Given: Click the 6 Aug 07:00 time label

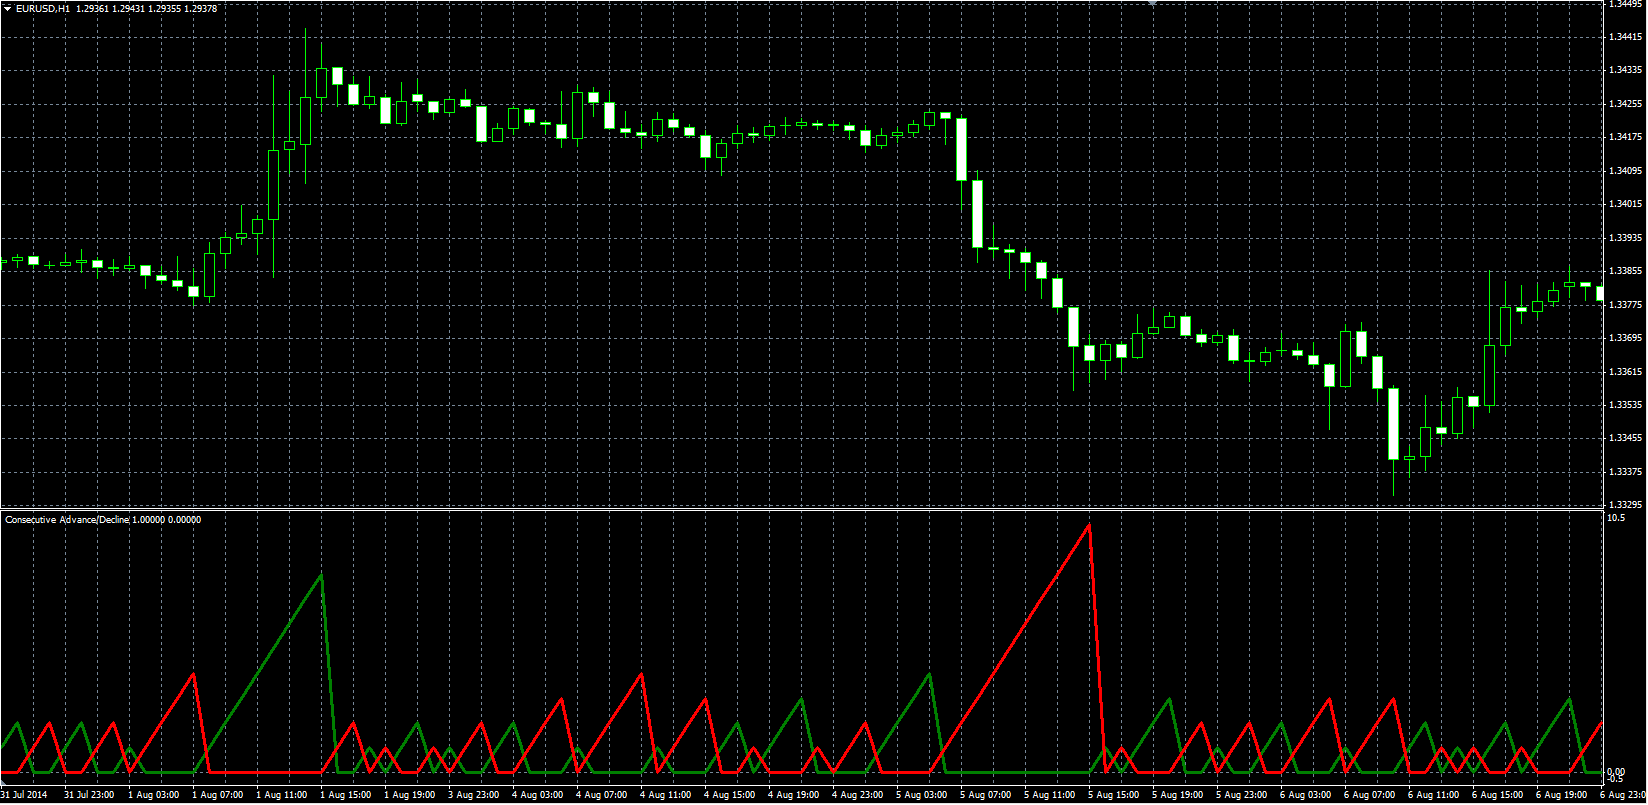Looking at the screenshot, I should click(1370, 795).
